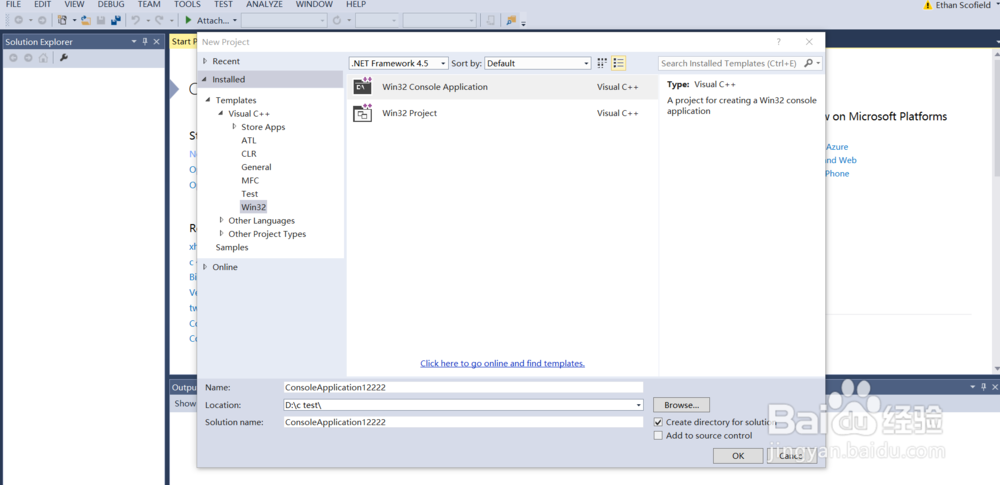Click the Find in Files toolbar icon
This screenshot has height=485, width=1000.
click(511, 20)
